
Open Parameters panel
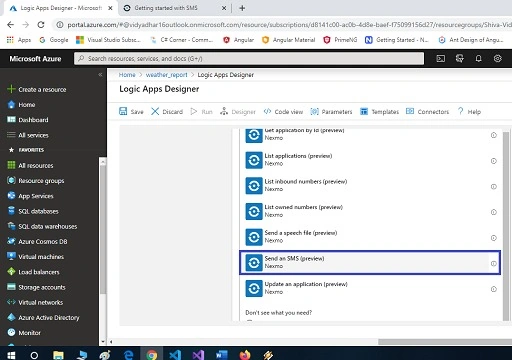[x=331, y=112]
